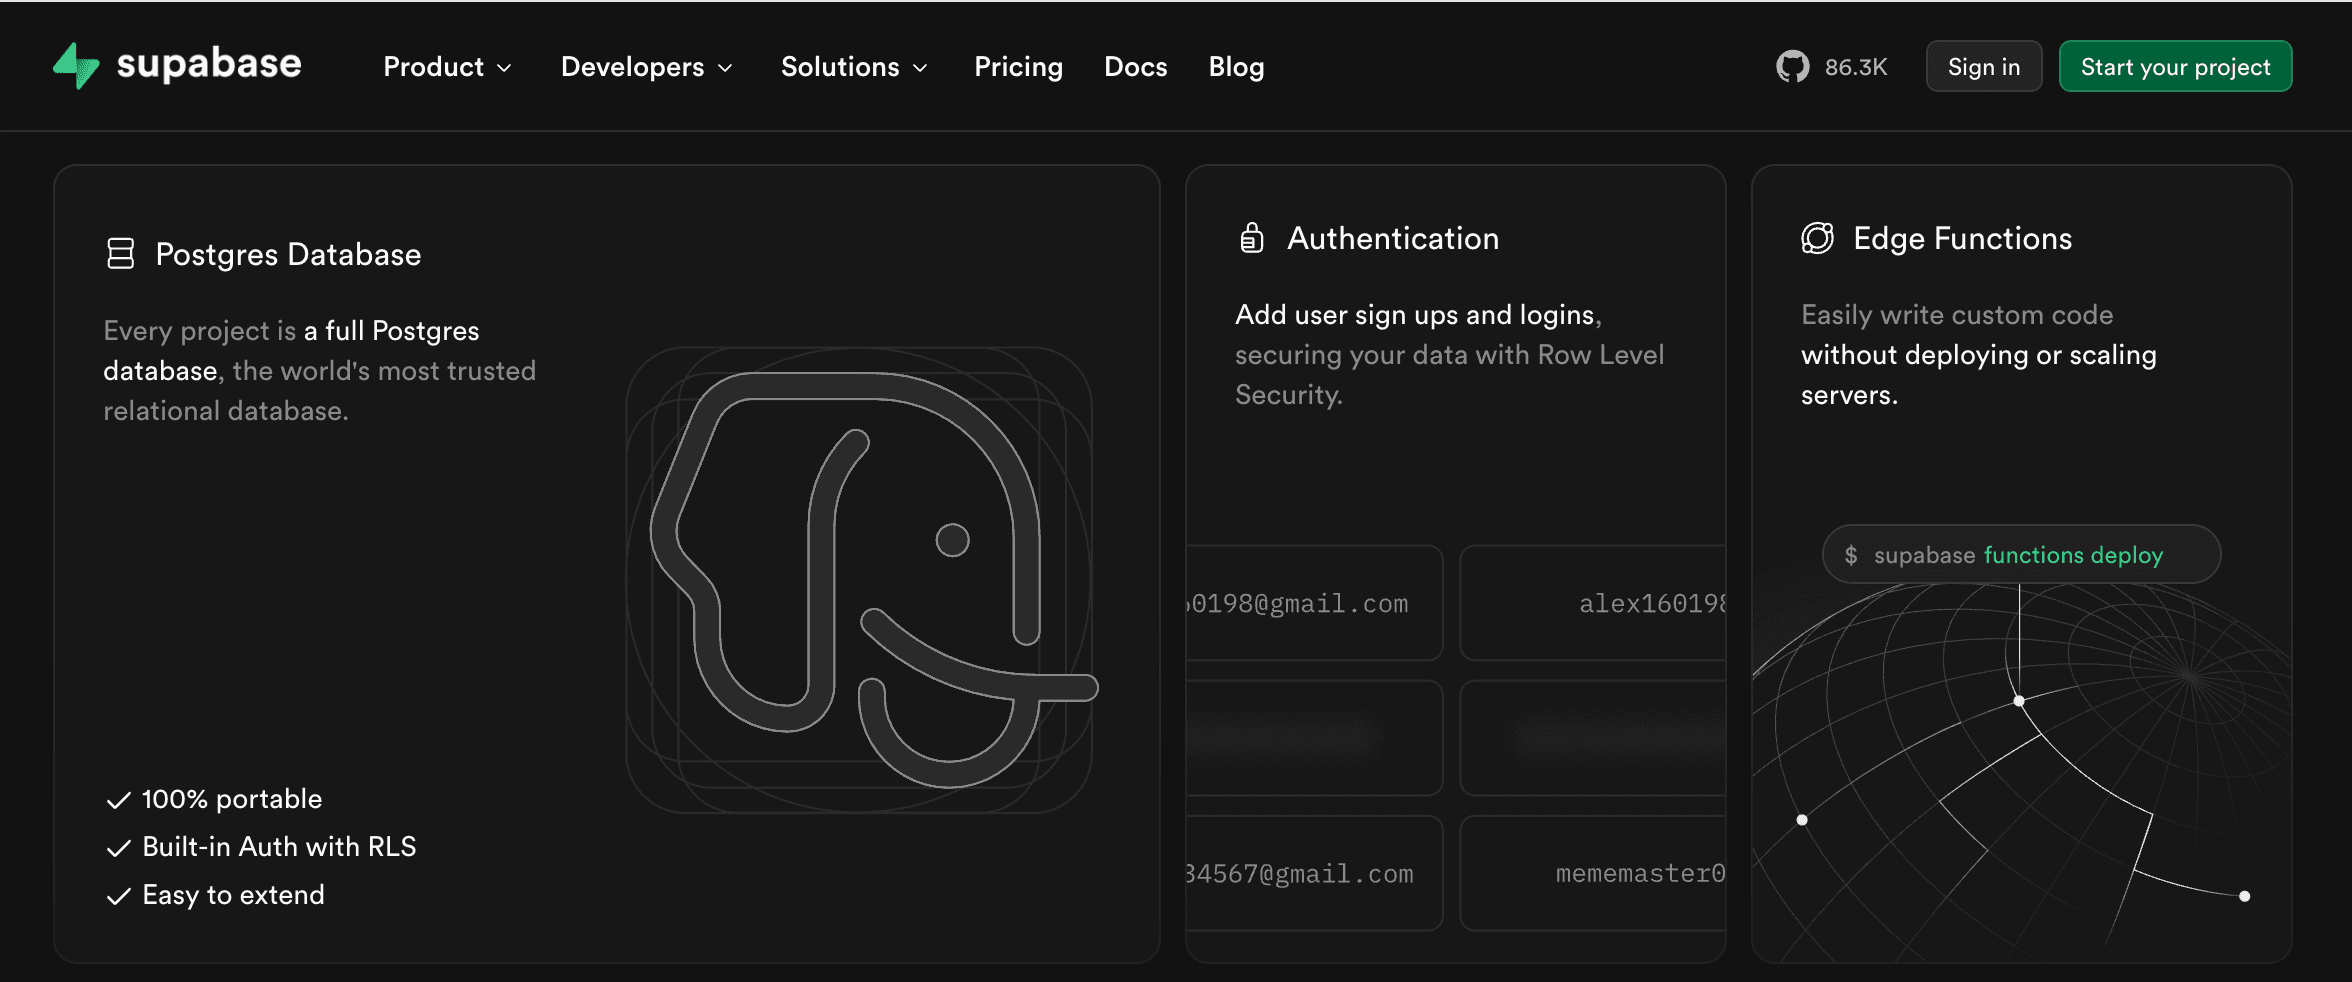Screen dimensions: 2352x982
Task: Expand the Product dropdown menu
Action: coord(447,67)
